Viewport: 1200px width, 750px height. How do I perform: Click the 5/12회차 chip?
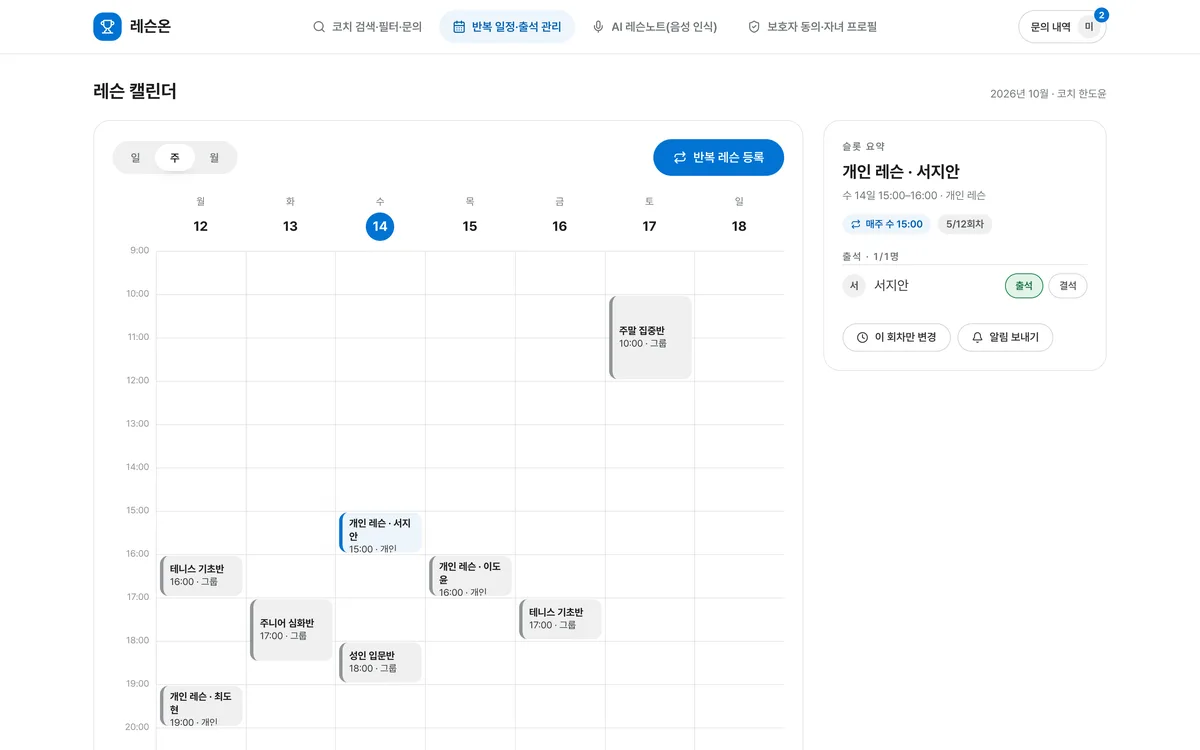964,224
